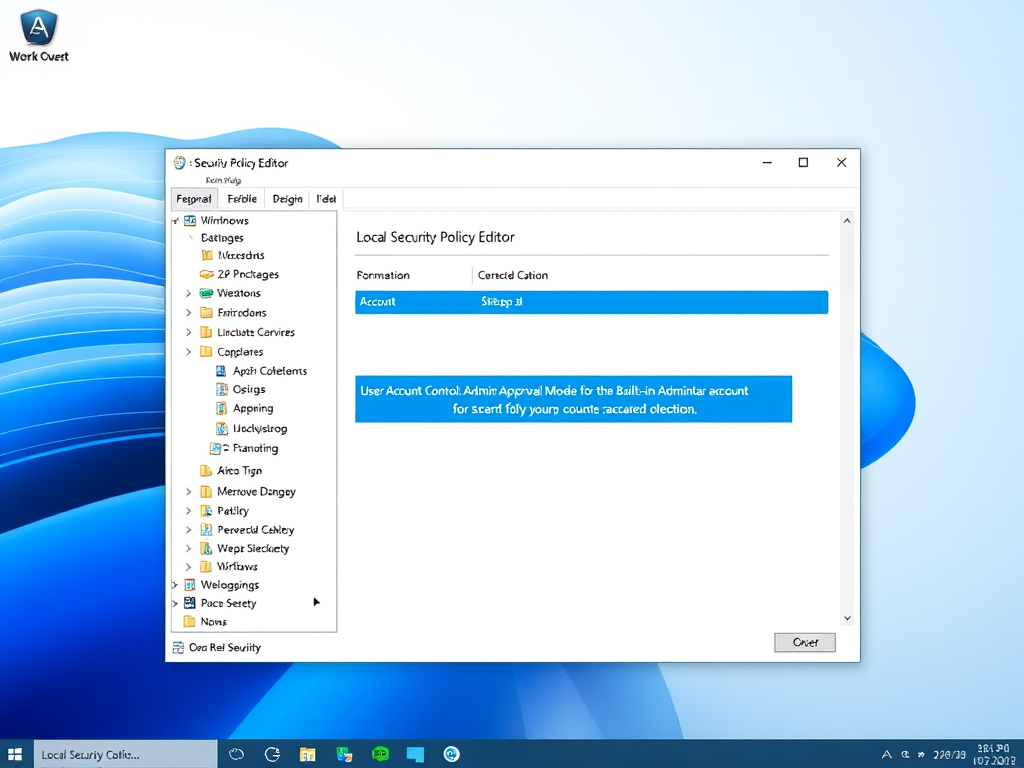Show hidden tray icons chevron
The image size is (1024, 768).
point(886,754)
